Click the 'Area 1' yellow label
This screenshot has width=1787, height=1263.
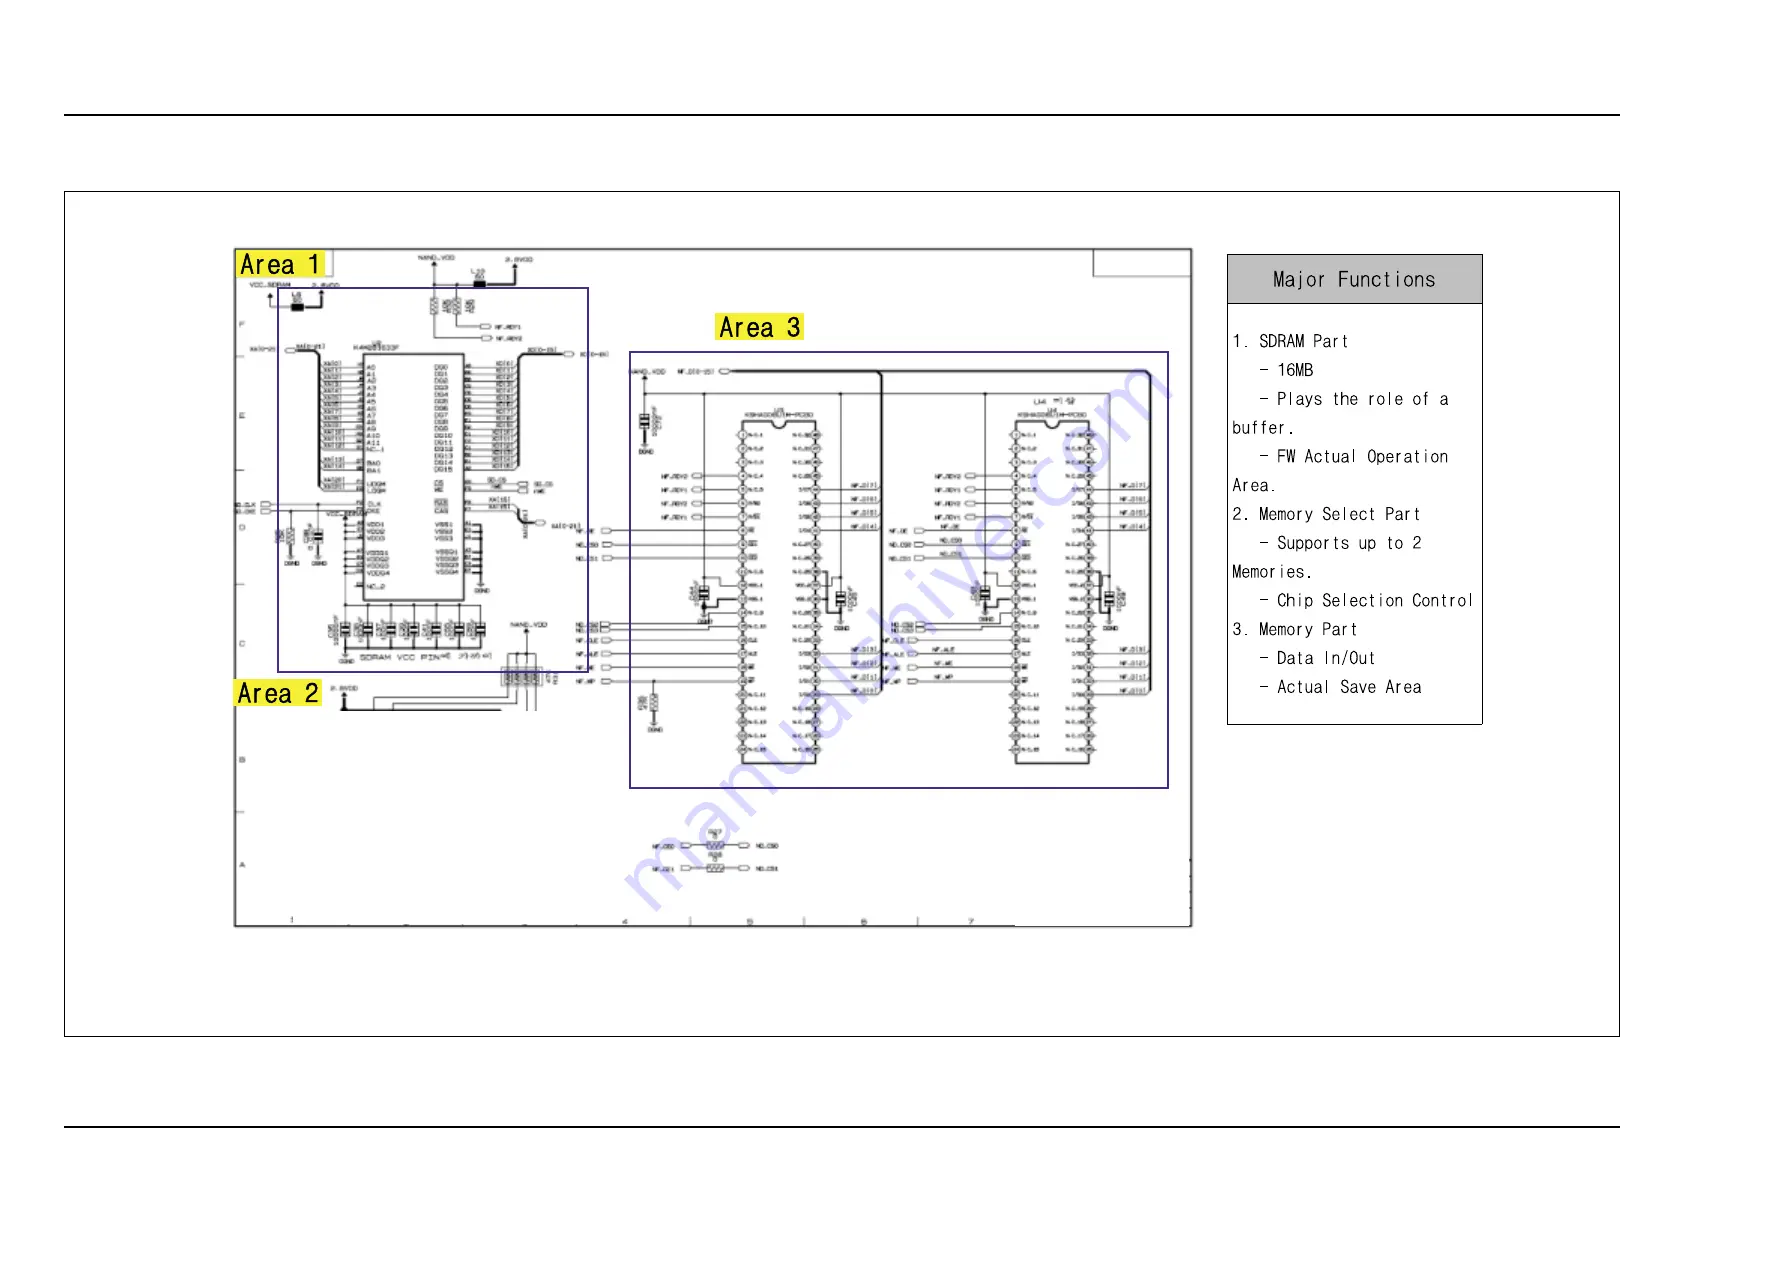pyautogui.click(x=280, y=264)
